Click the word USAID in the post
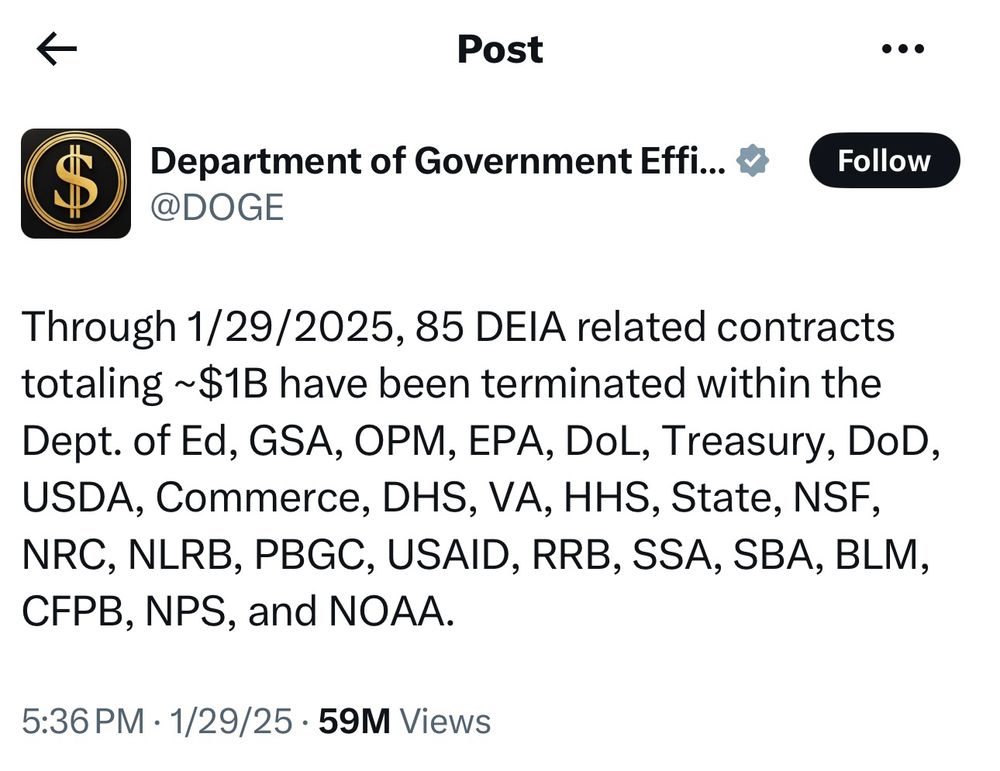 tap(448, 555)
